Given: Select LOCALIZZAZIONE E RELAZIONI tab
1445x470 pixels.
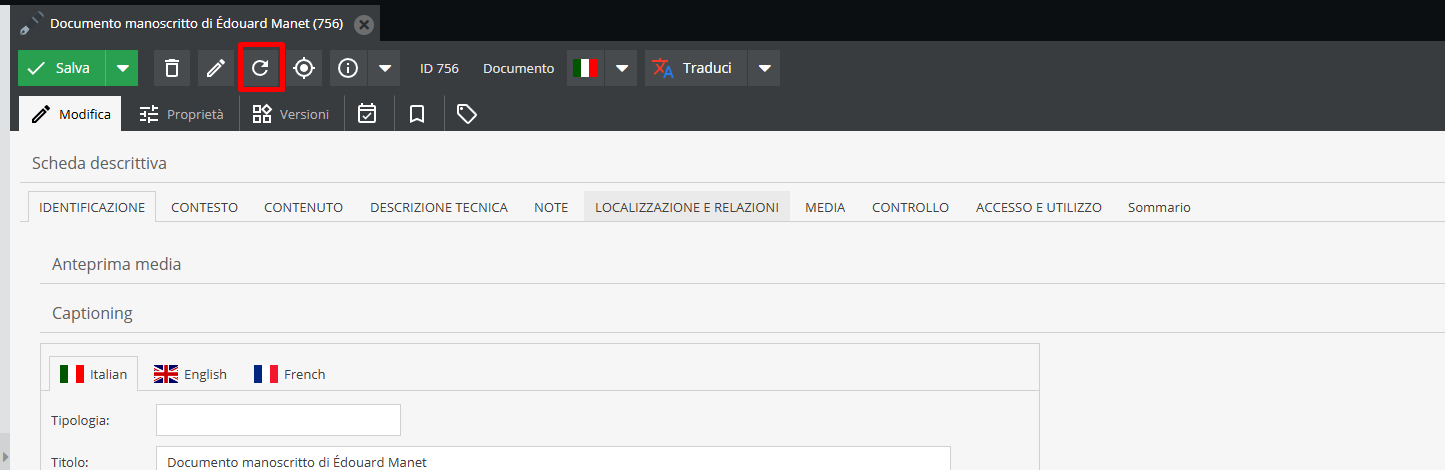Looking at the screenshot, I should pyautogui.click(x=687, y=207).
